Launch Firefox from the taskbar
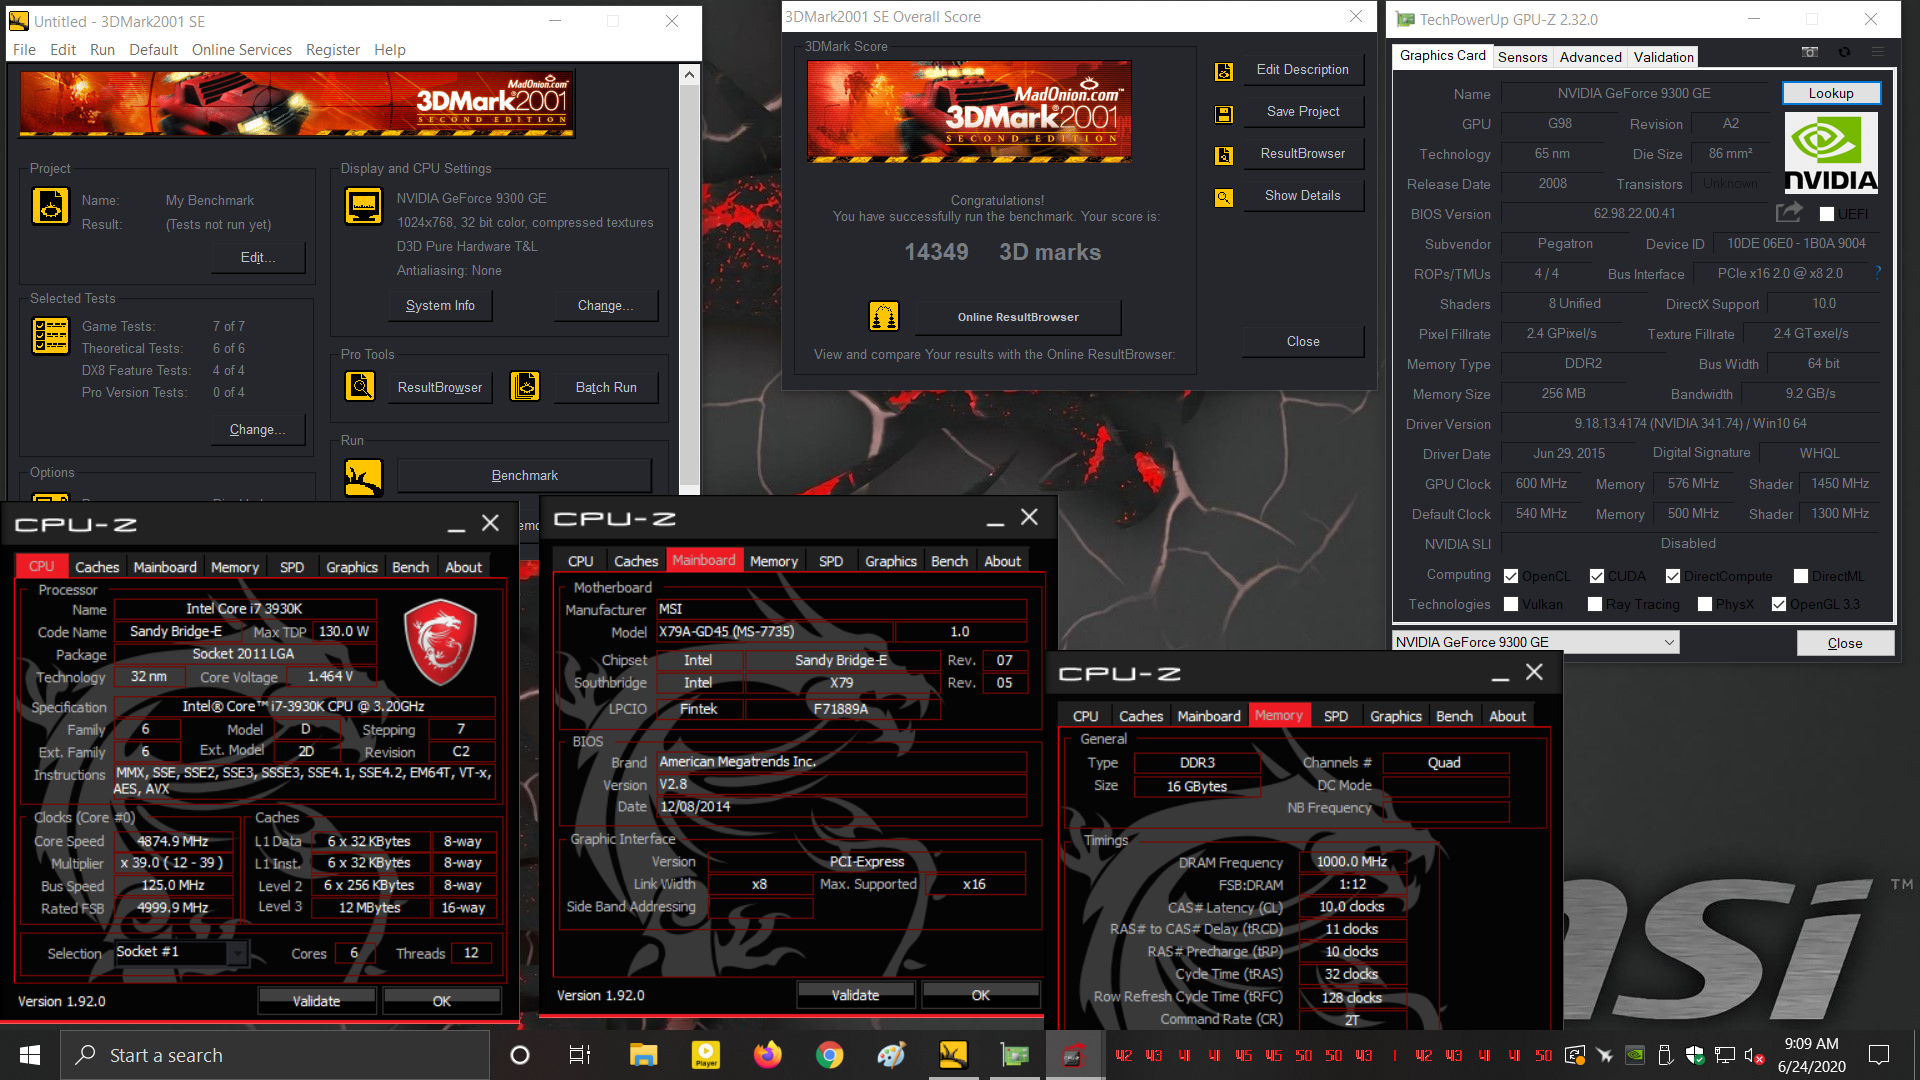Viewport: 1920px width, 1080px height. click(x=767, y=1055)
